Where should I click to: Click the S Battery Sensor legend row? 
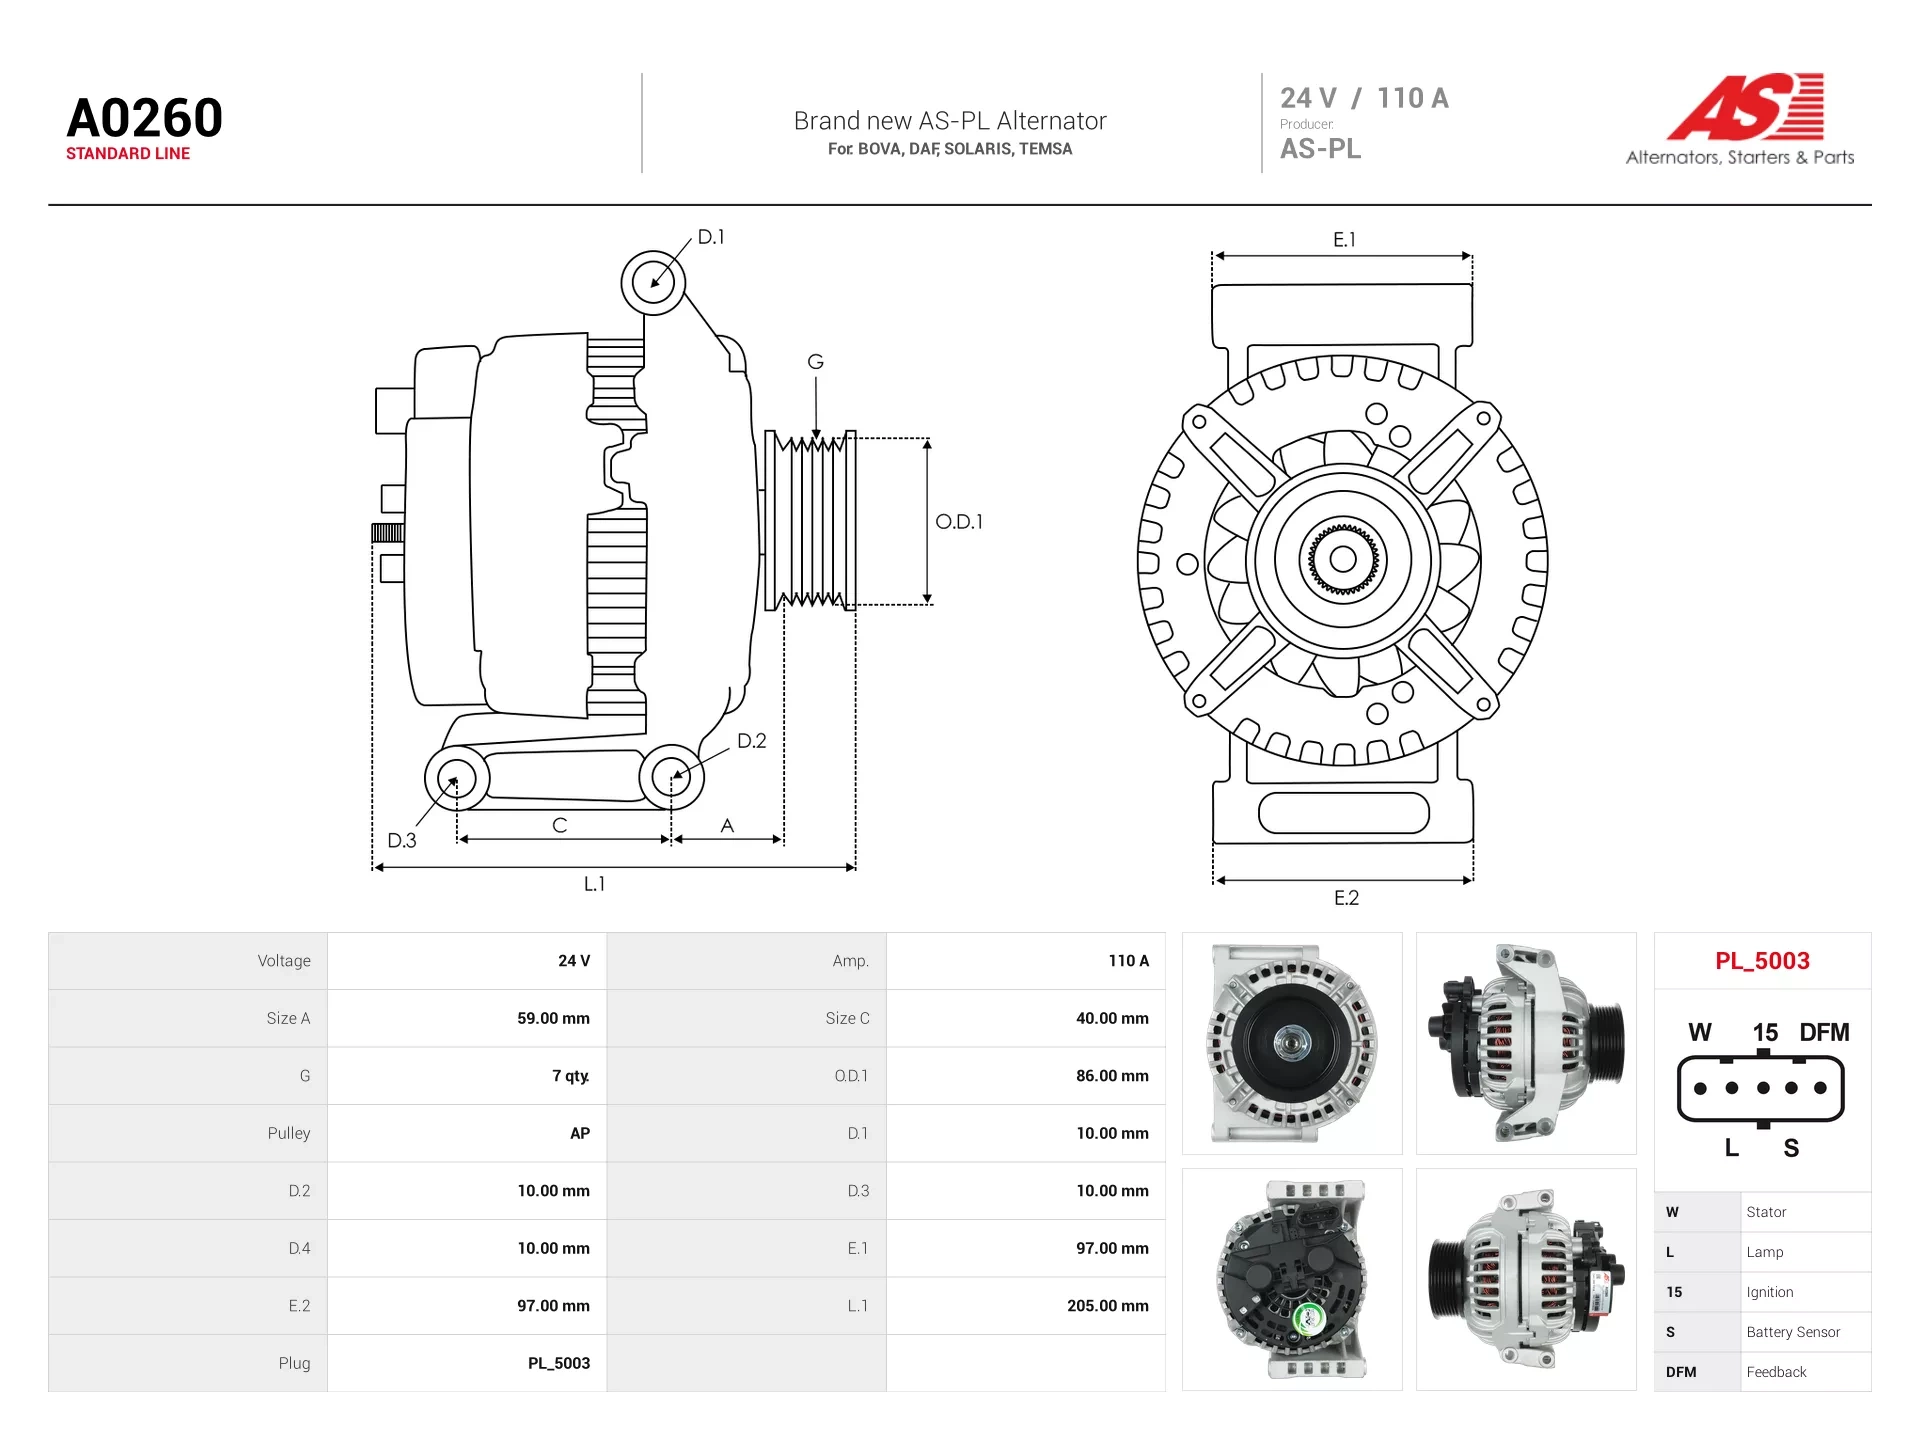pyautogui.click(x=1762, y=1332)
